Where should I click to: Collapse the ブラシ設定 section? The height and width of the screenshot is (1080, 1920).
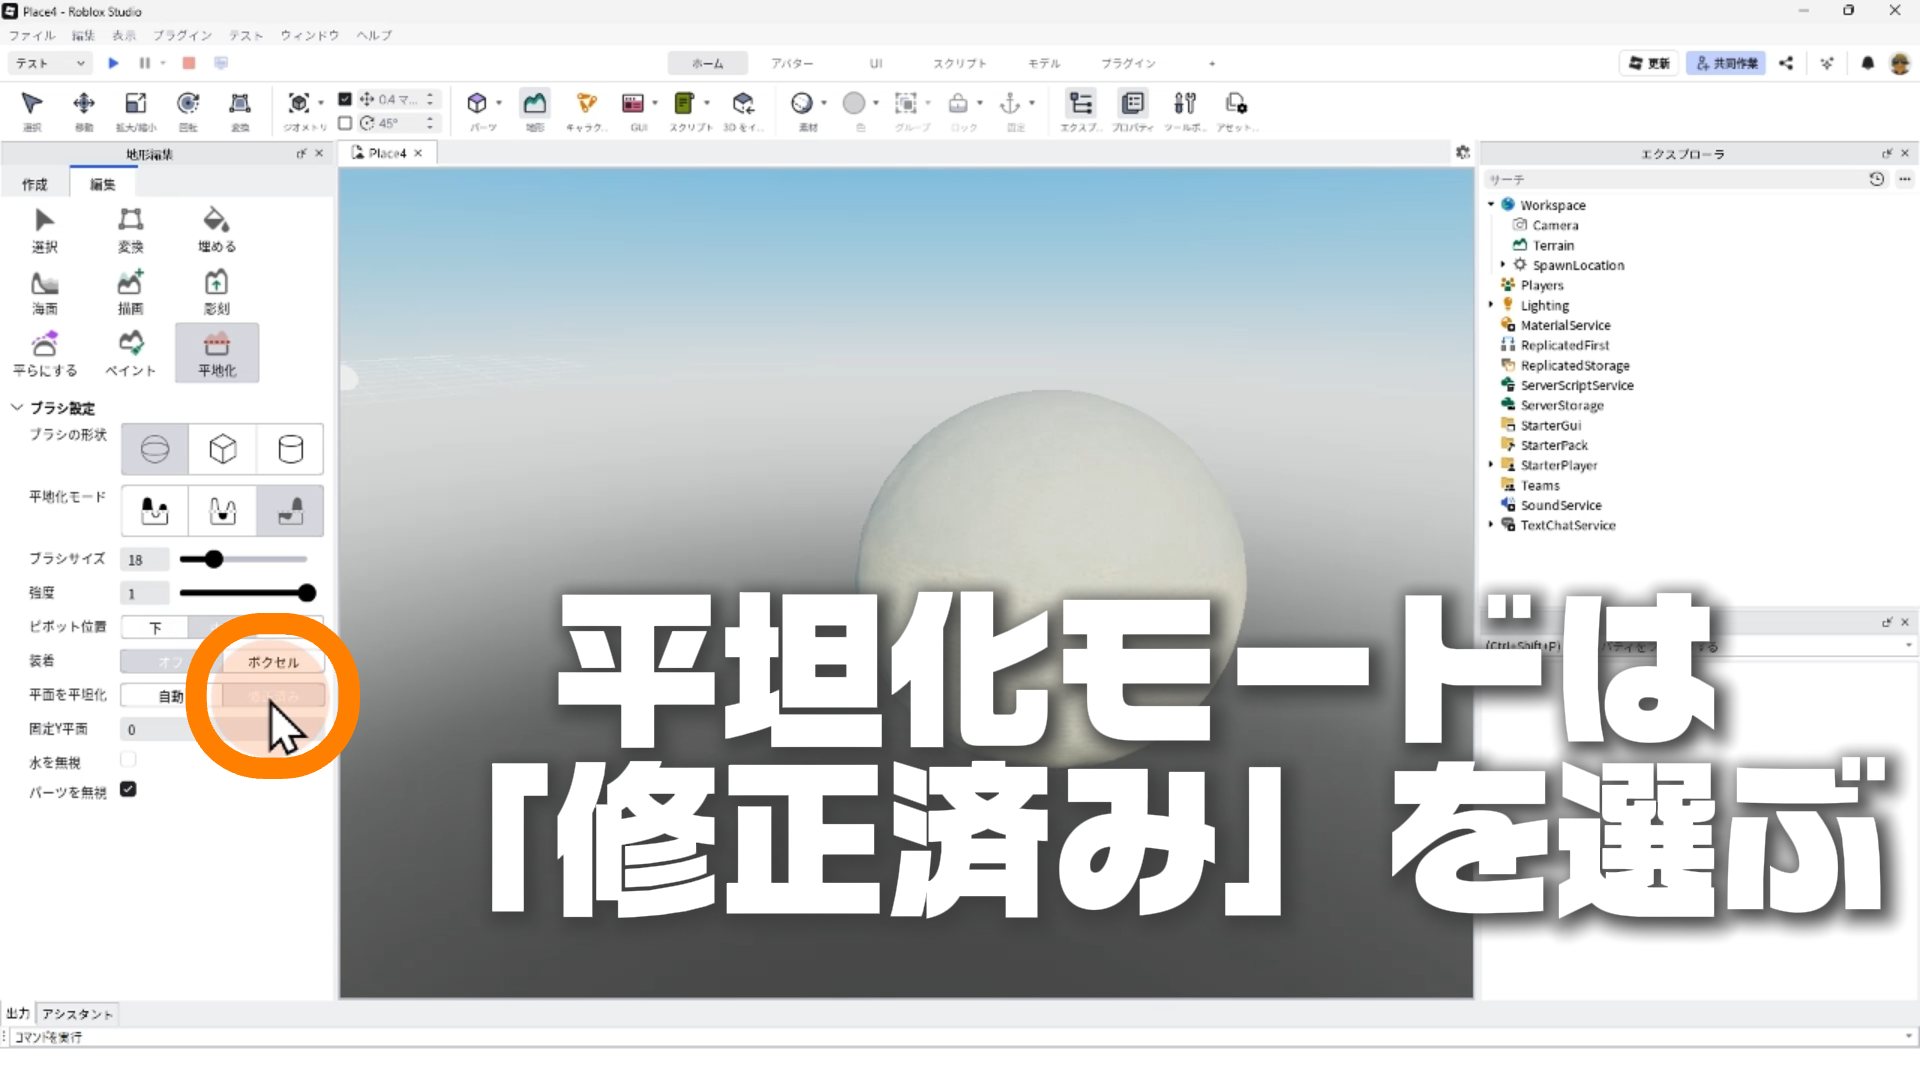coord(17,408)
